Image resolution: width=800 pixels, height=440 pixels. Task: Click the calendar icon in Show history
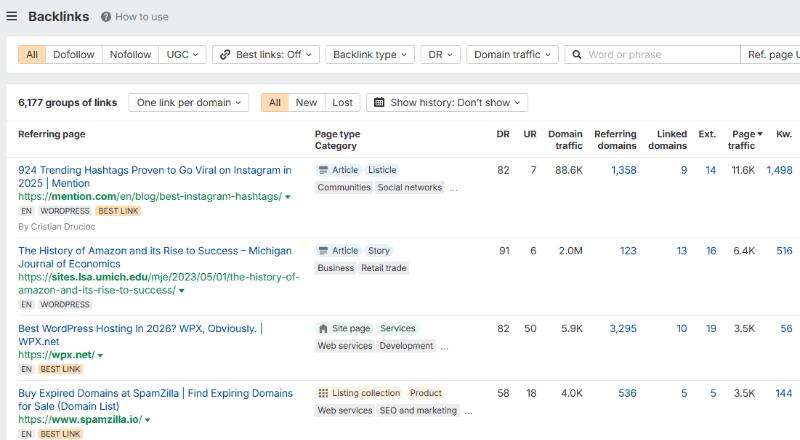(379, 103)
